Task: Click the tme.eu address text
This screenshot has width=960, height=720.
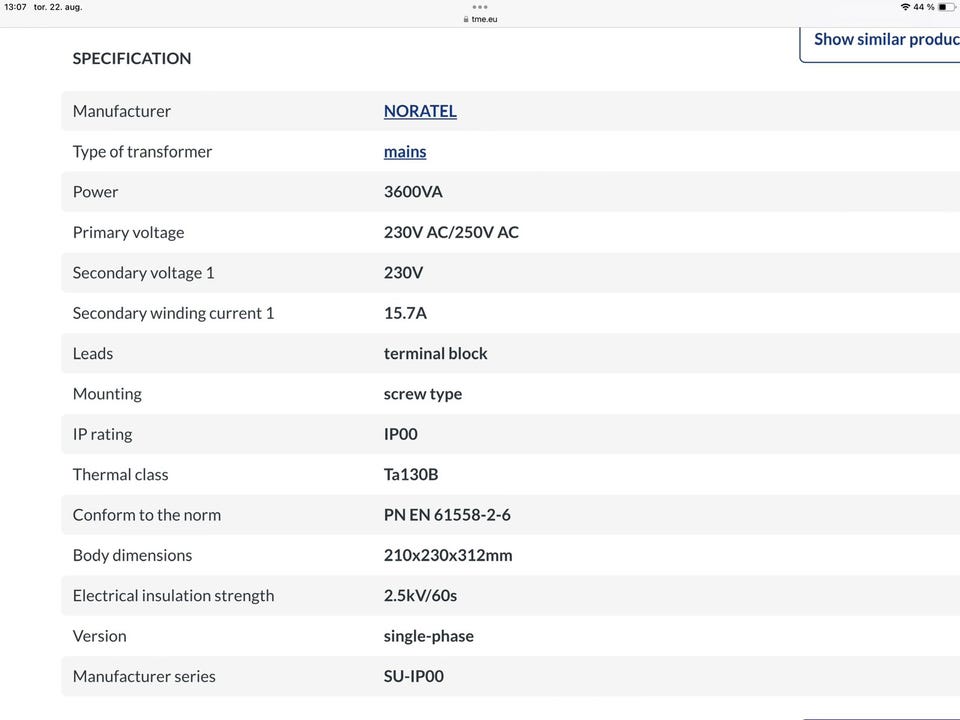Action: (x=484, y=19)
